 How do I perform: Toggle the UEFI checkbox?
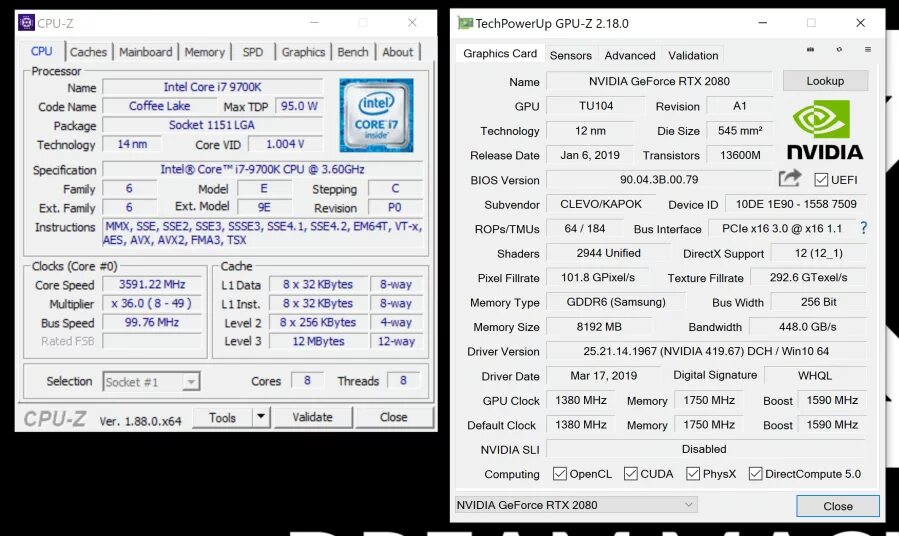coord(821,179)
